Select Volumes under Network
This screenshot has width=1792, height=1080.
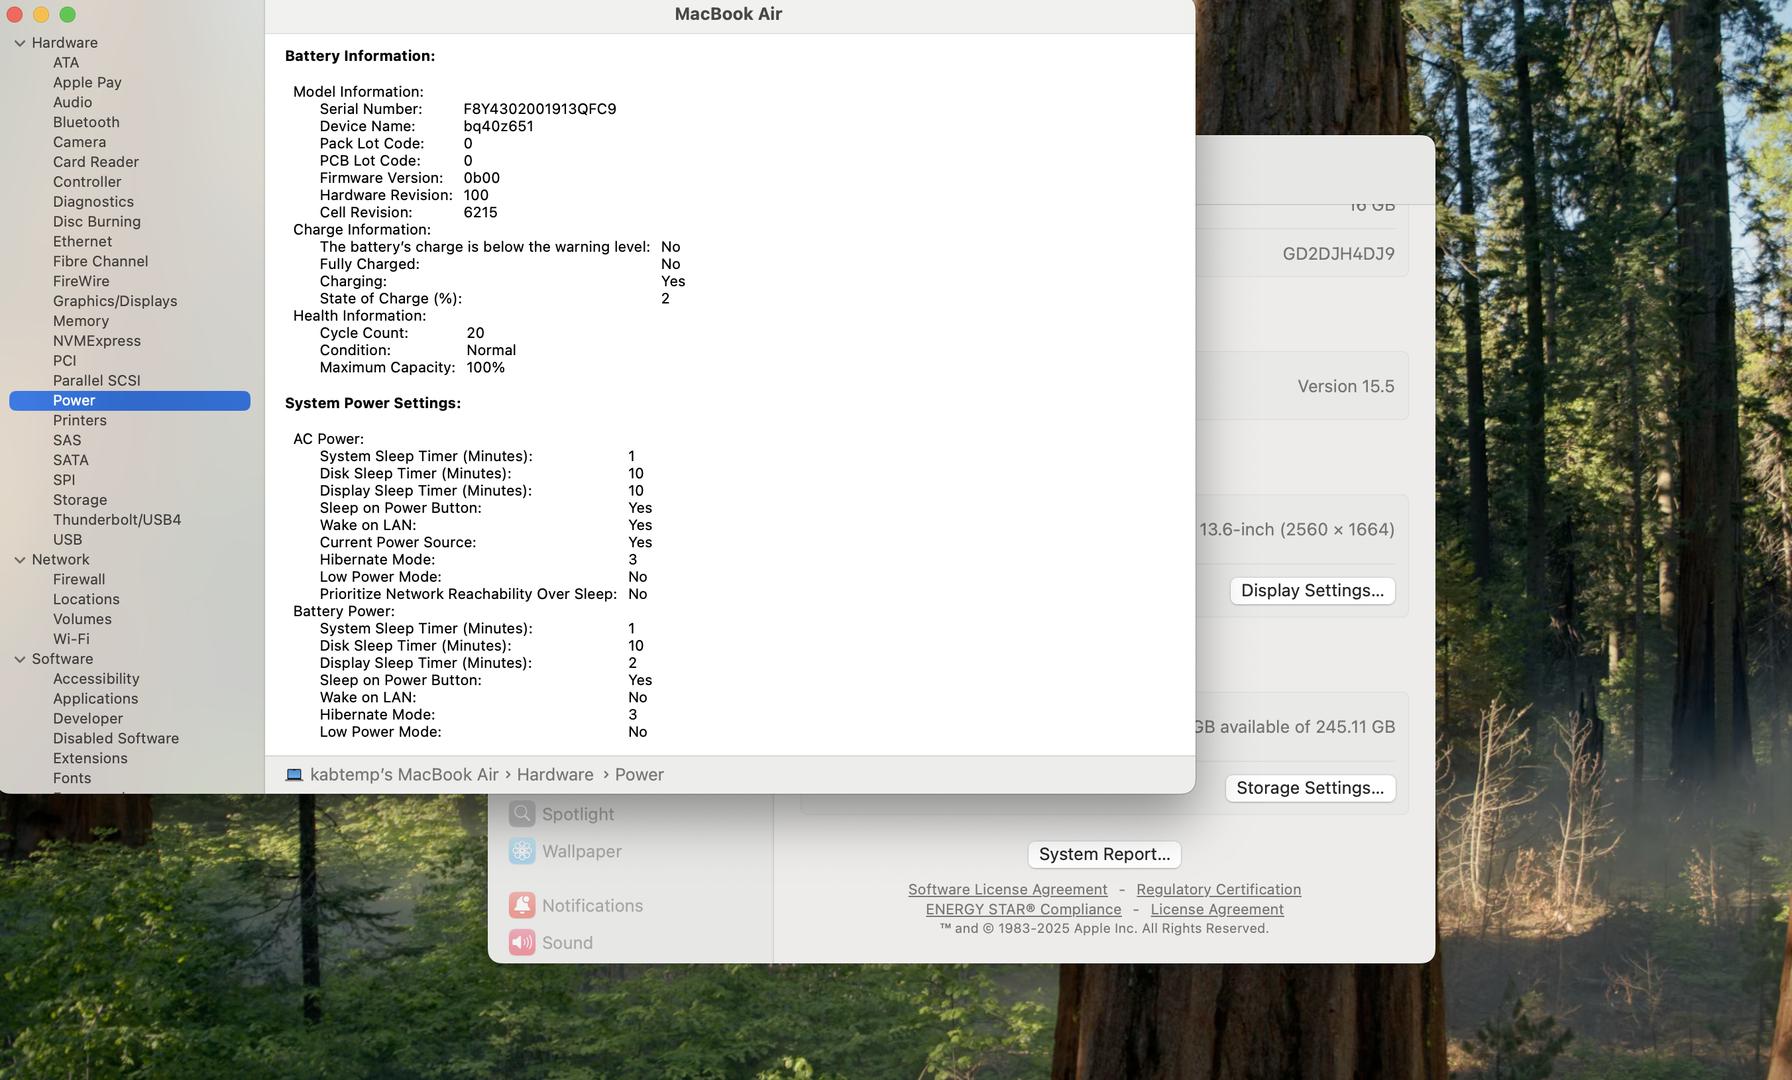click(82, 619)
